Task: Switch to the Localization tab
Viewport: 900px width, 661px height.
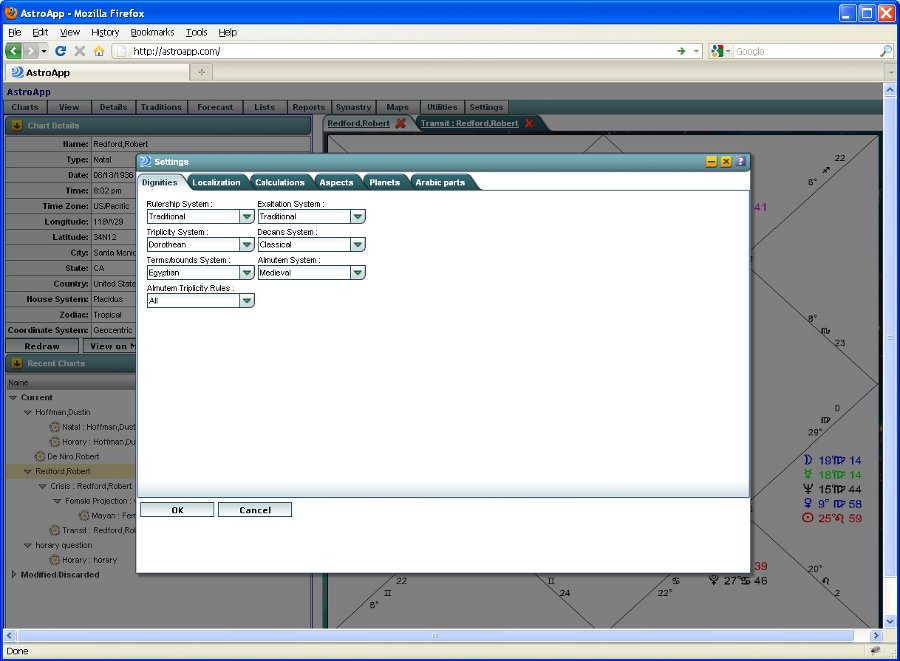Action: 216,182
